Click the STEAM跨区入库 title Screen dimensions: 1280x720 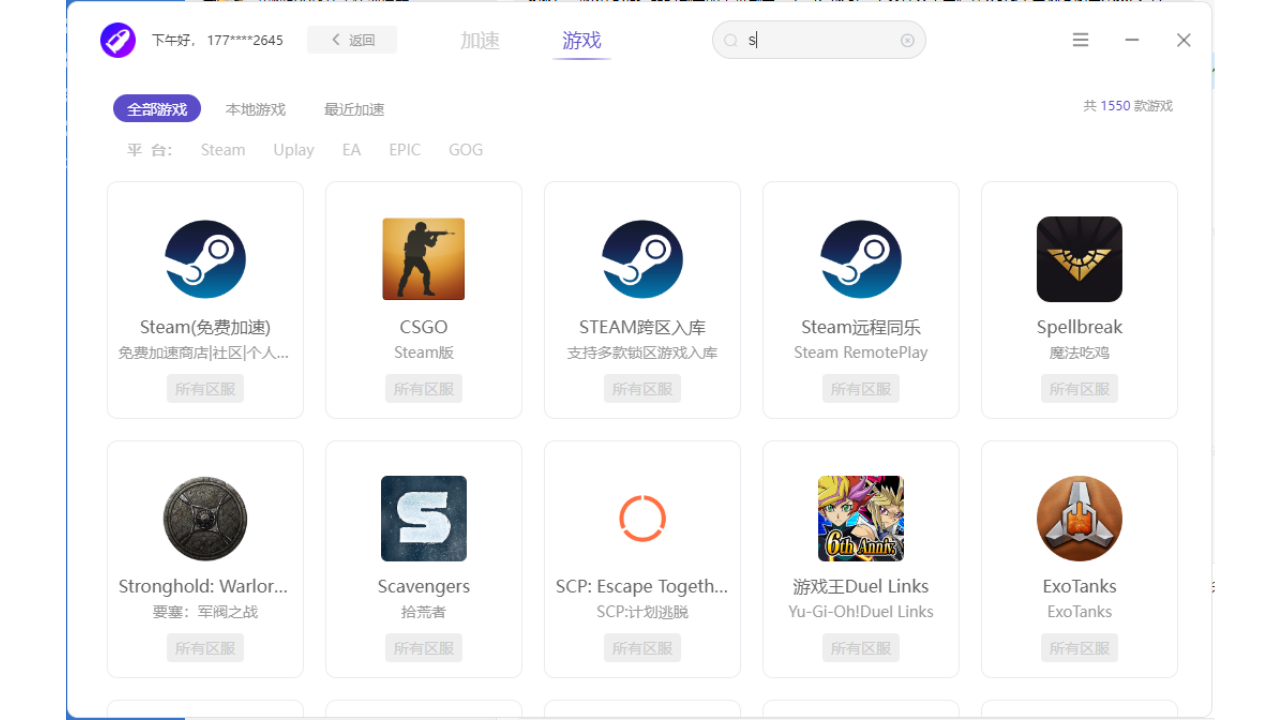(x=642, y=327)
